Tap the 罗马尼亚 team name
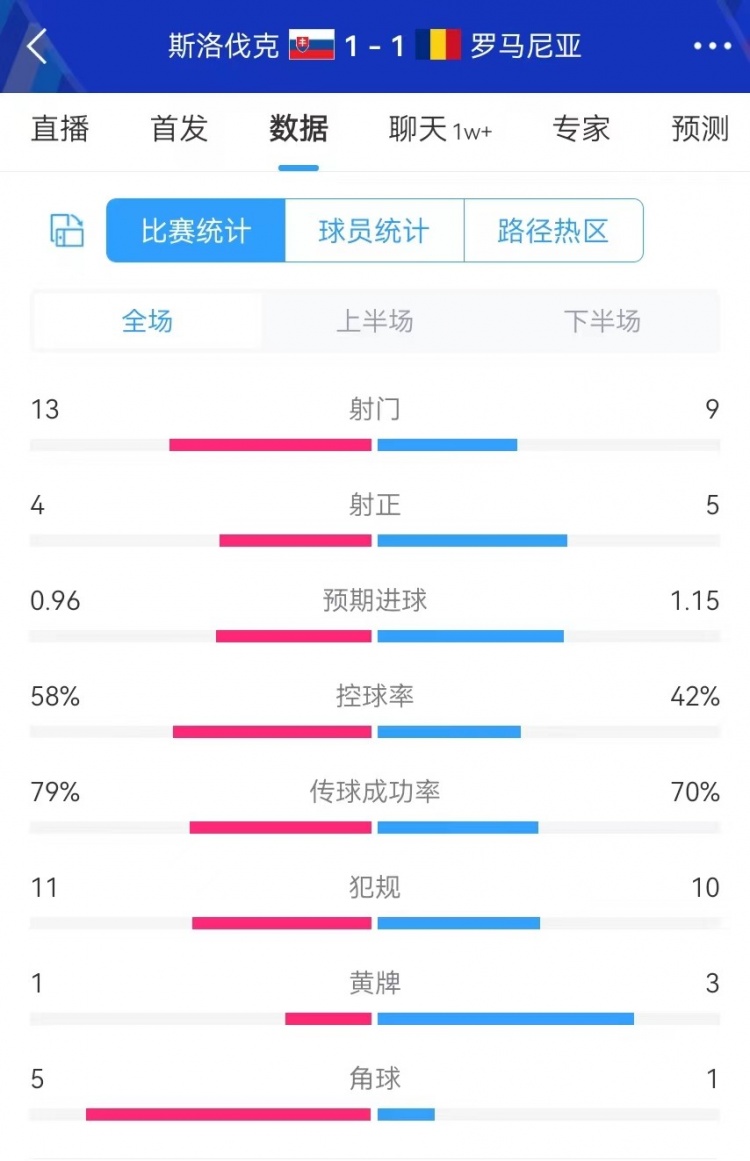The image size is (750, 1161). [x=526, y=46]
